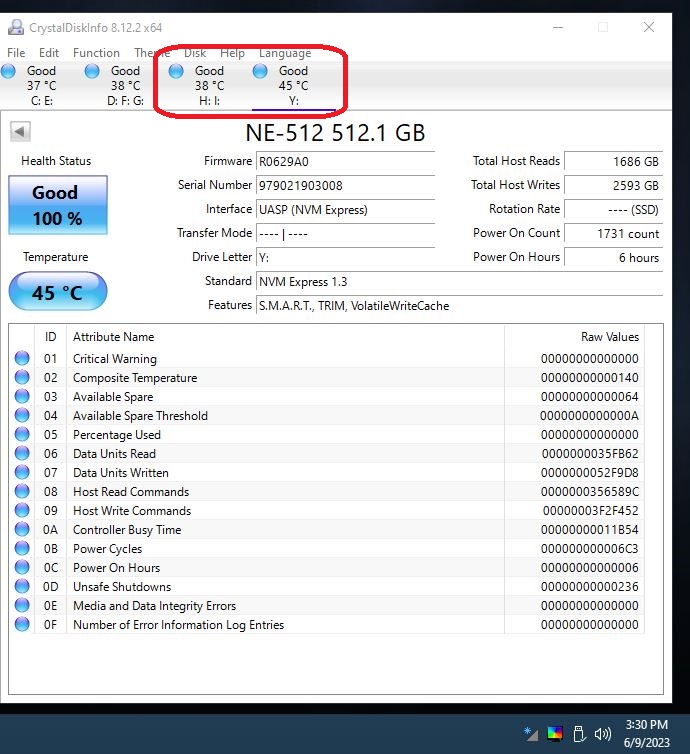Click the Standard field NVM Express 1.3
The width and height of the screenshot is (690, 754).
pyautogui.click(x=459, y=282)
